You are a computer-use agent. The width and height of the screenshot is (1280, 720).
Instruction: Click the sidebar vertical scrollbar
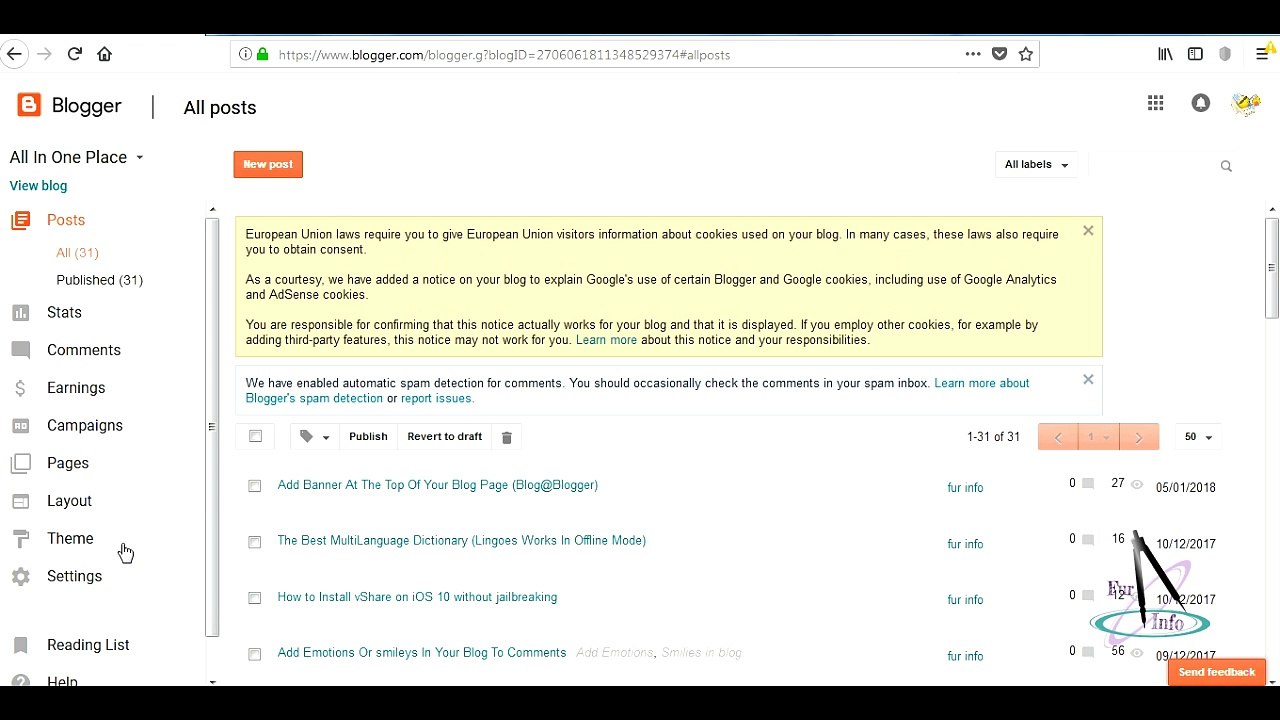(x=212, y=427)
